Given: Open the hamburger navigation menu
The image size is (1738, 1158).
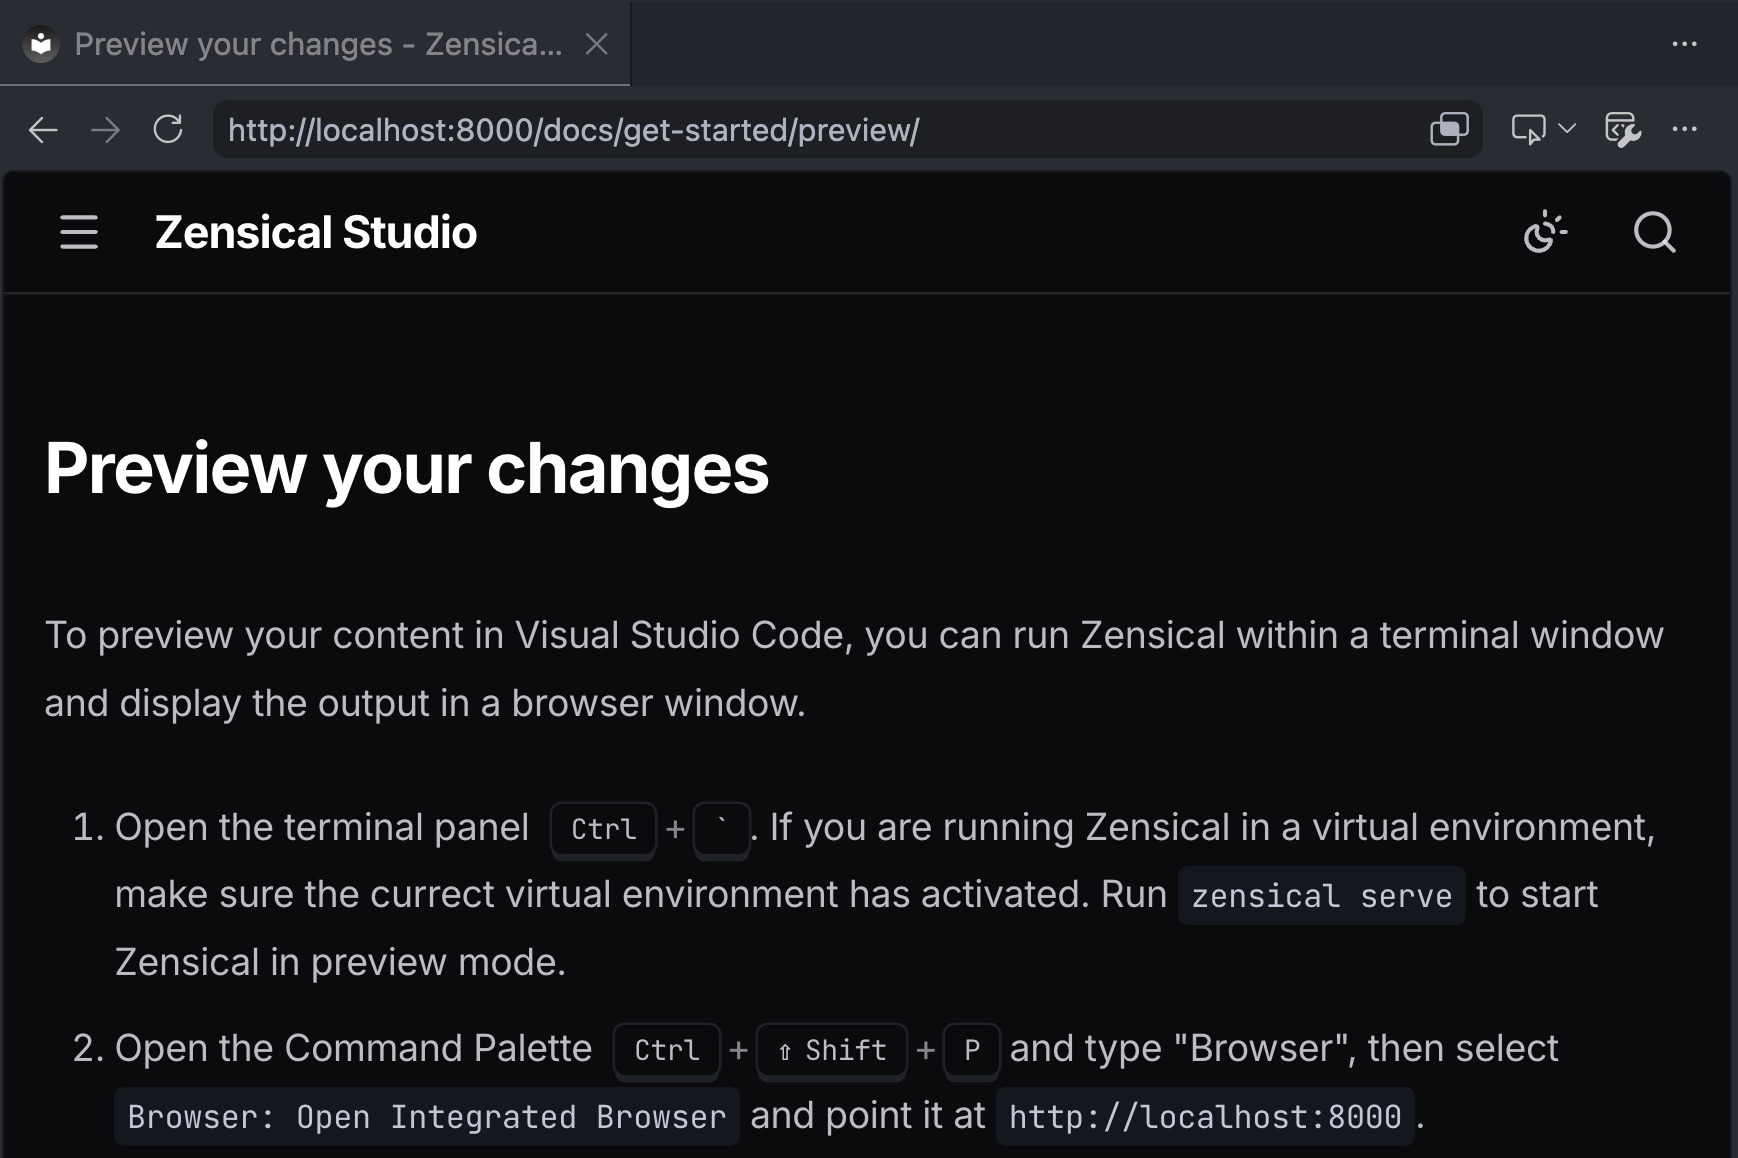Looking at the screenshot, I should 79,232.
